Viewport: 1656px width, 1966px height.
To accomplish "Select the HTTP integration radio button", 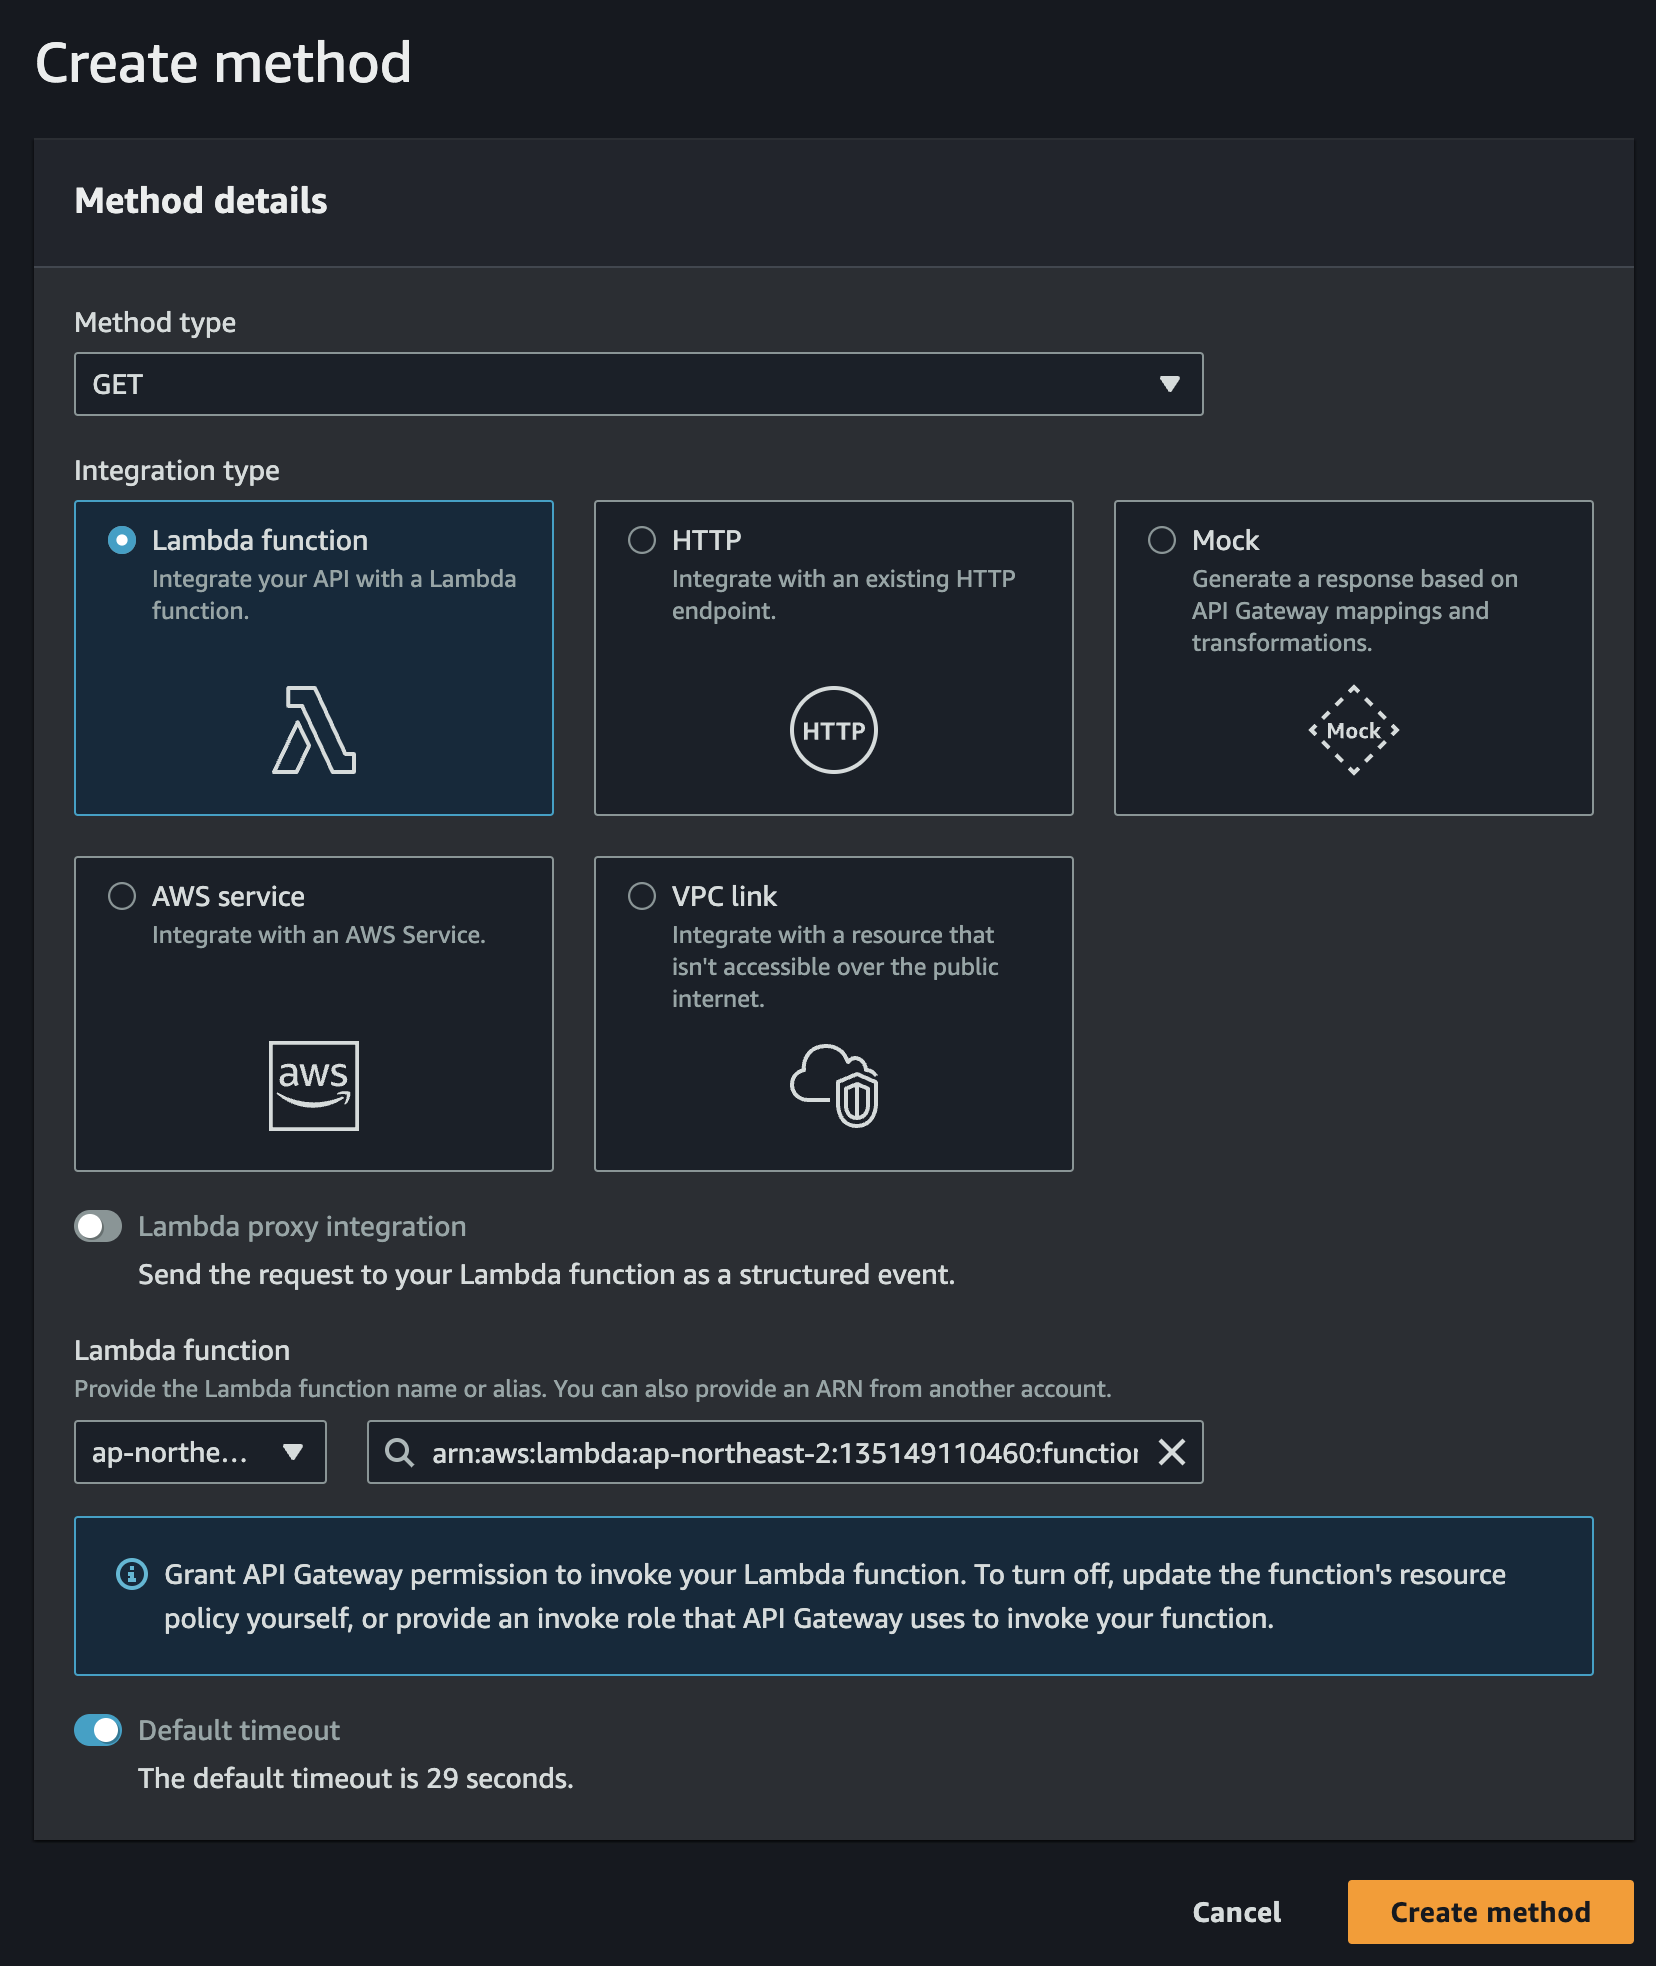I will (642, 540).
